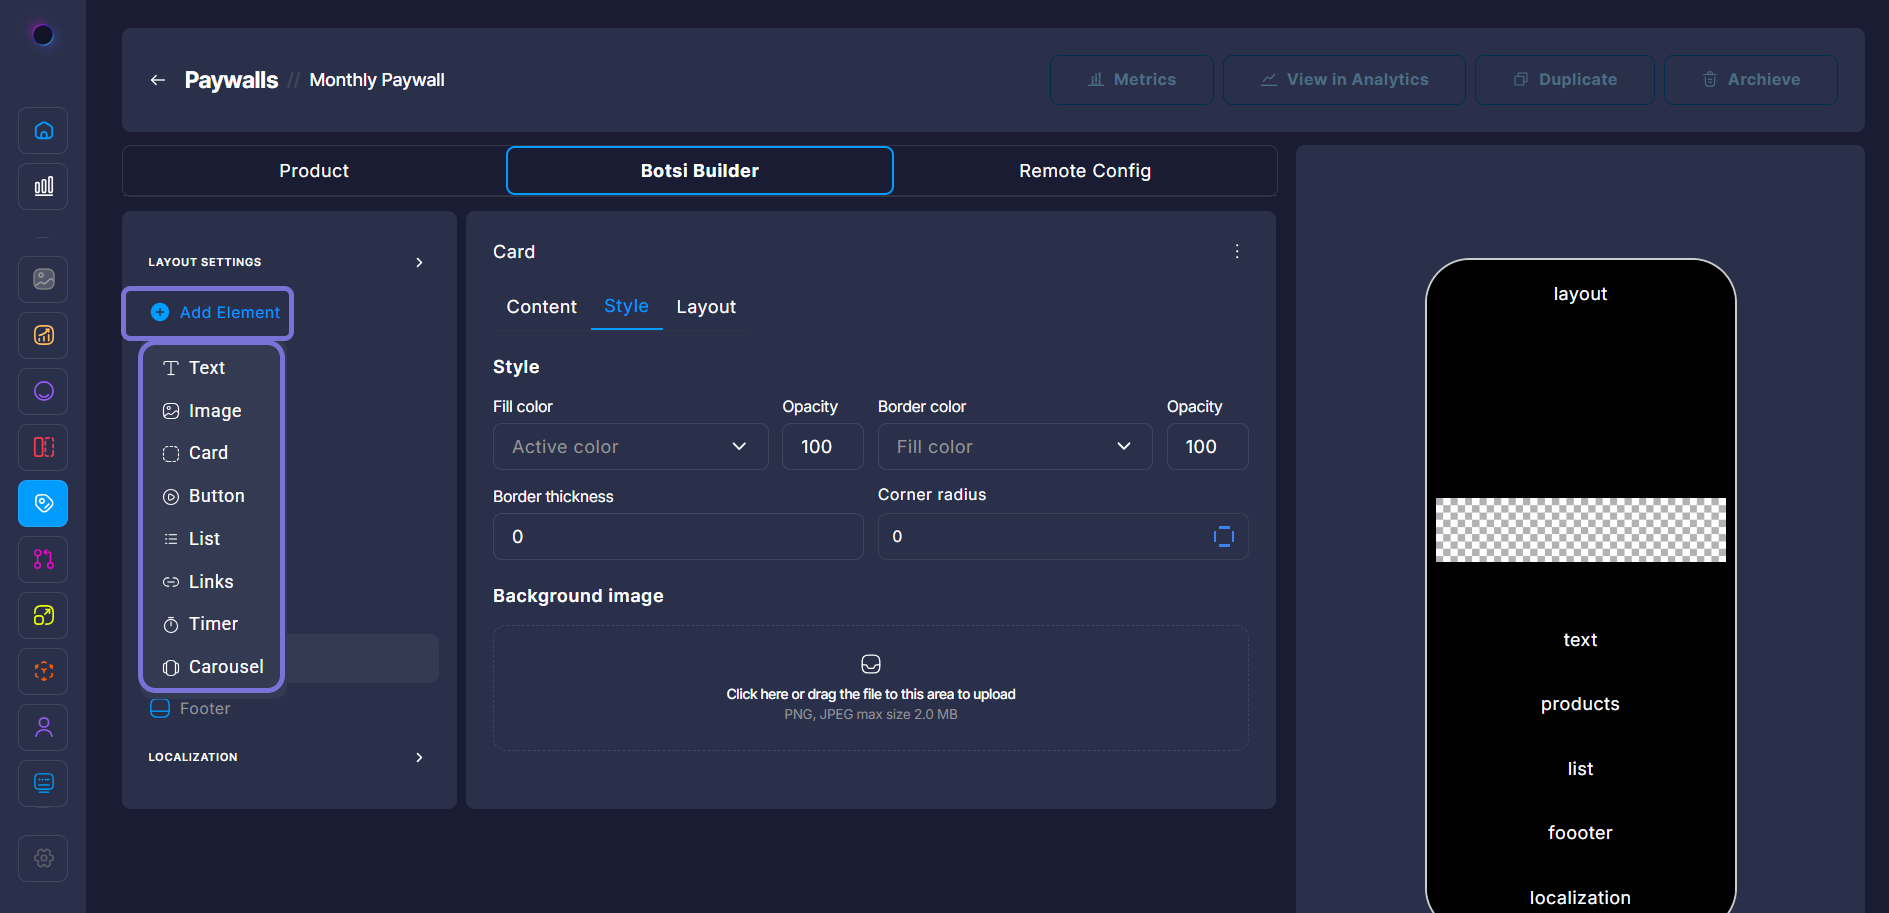Click the Add Element button
Image resolution: width=1889 pixels, height=913 pixels.
[x=216, y=313]
